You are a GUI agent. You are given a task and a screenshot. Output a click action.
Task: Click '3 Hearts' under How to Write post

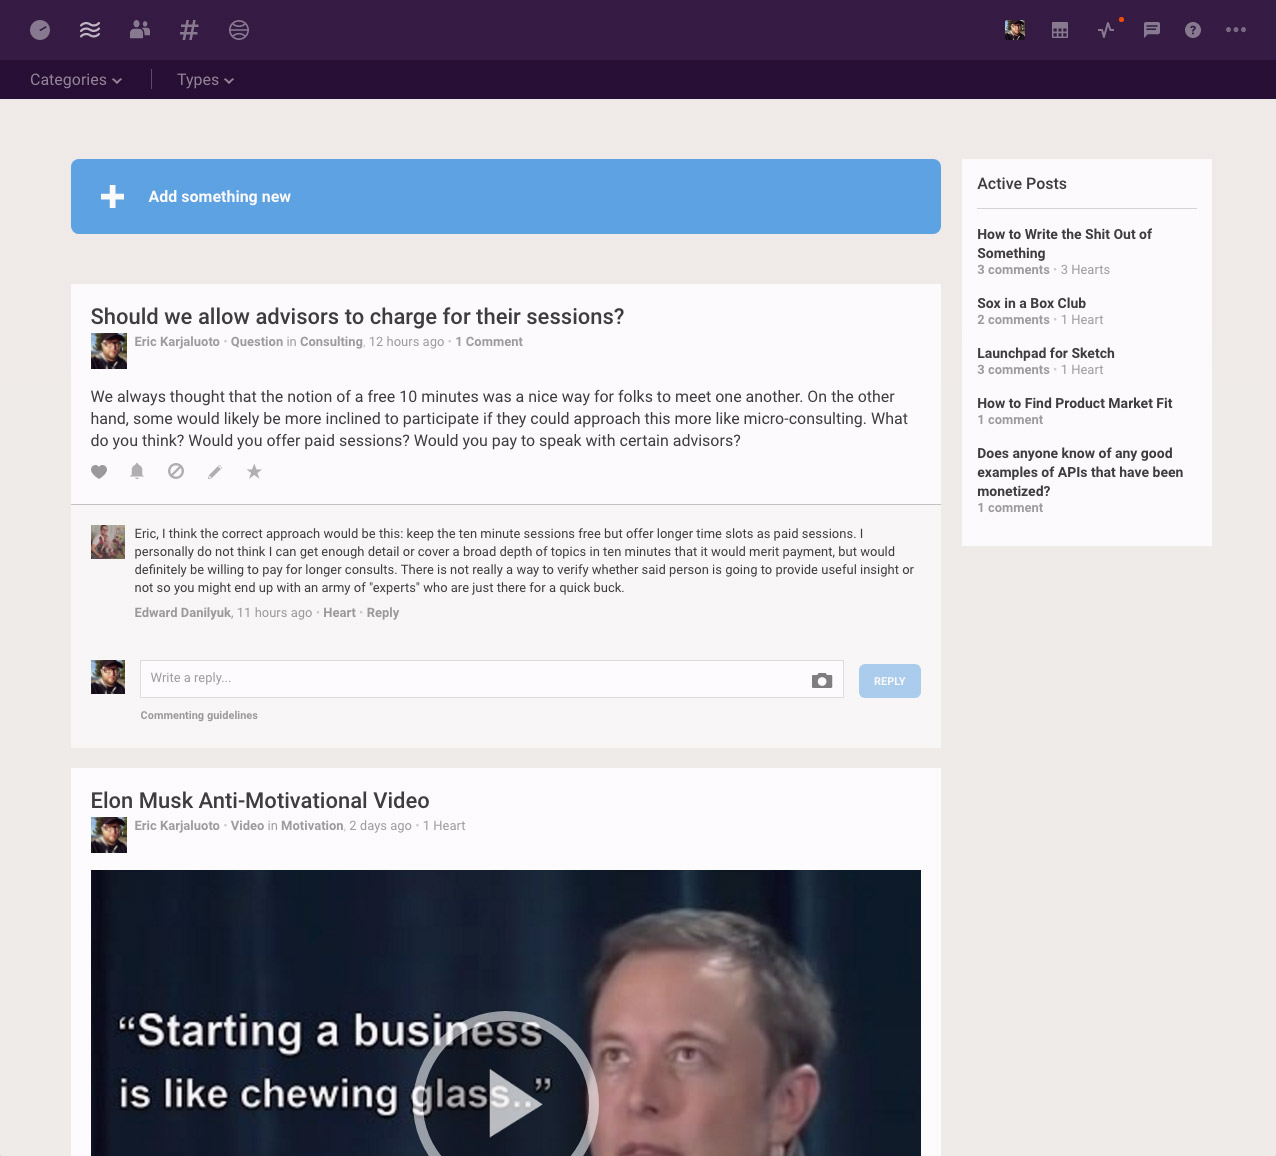(1085, 270)
